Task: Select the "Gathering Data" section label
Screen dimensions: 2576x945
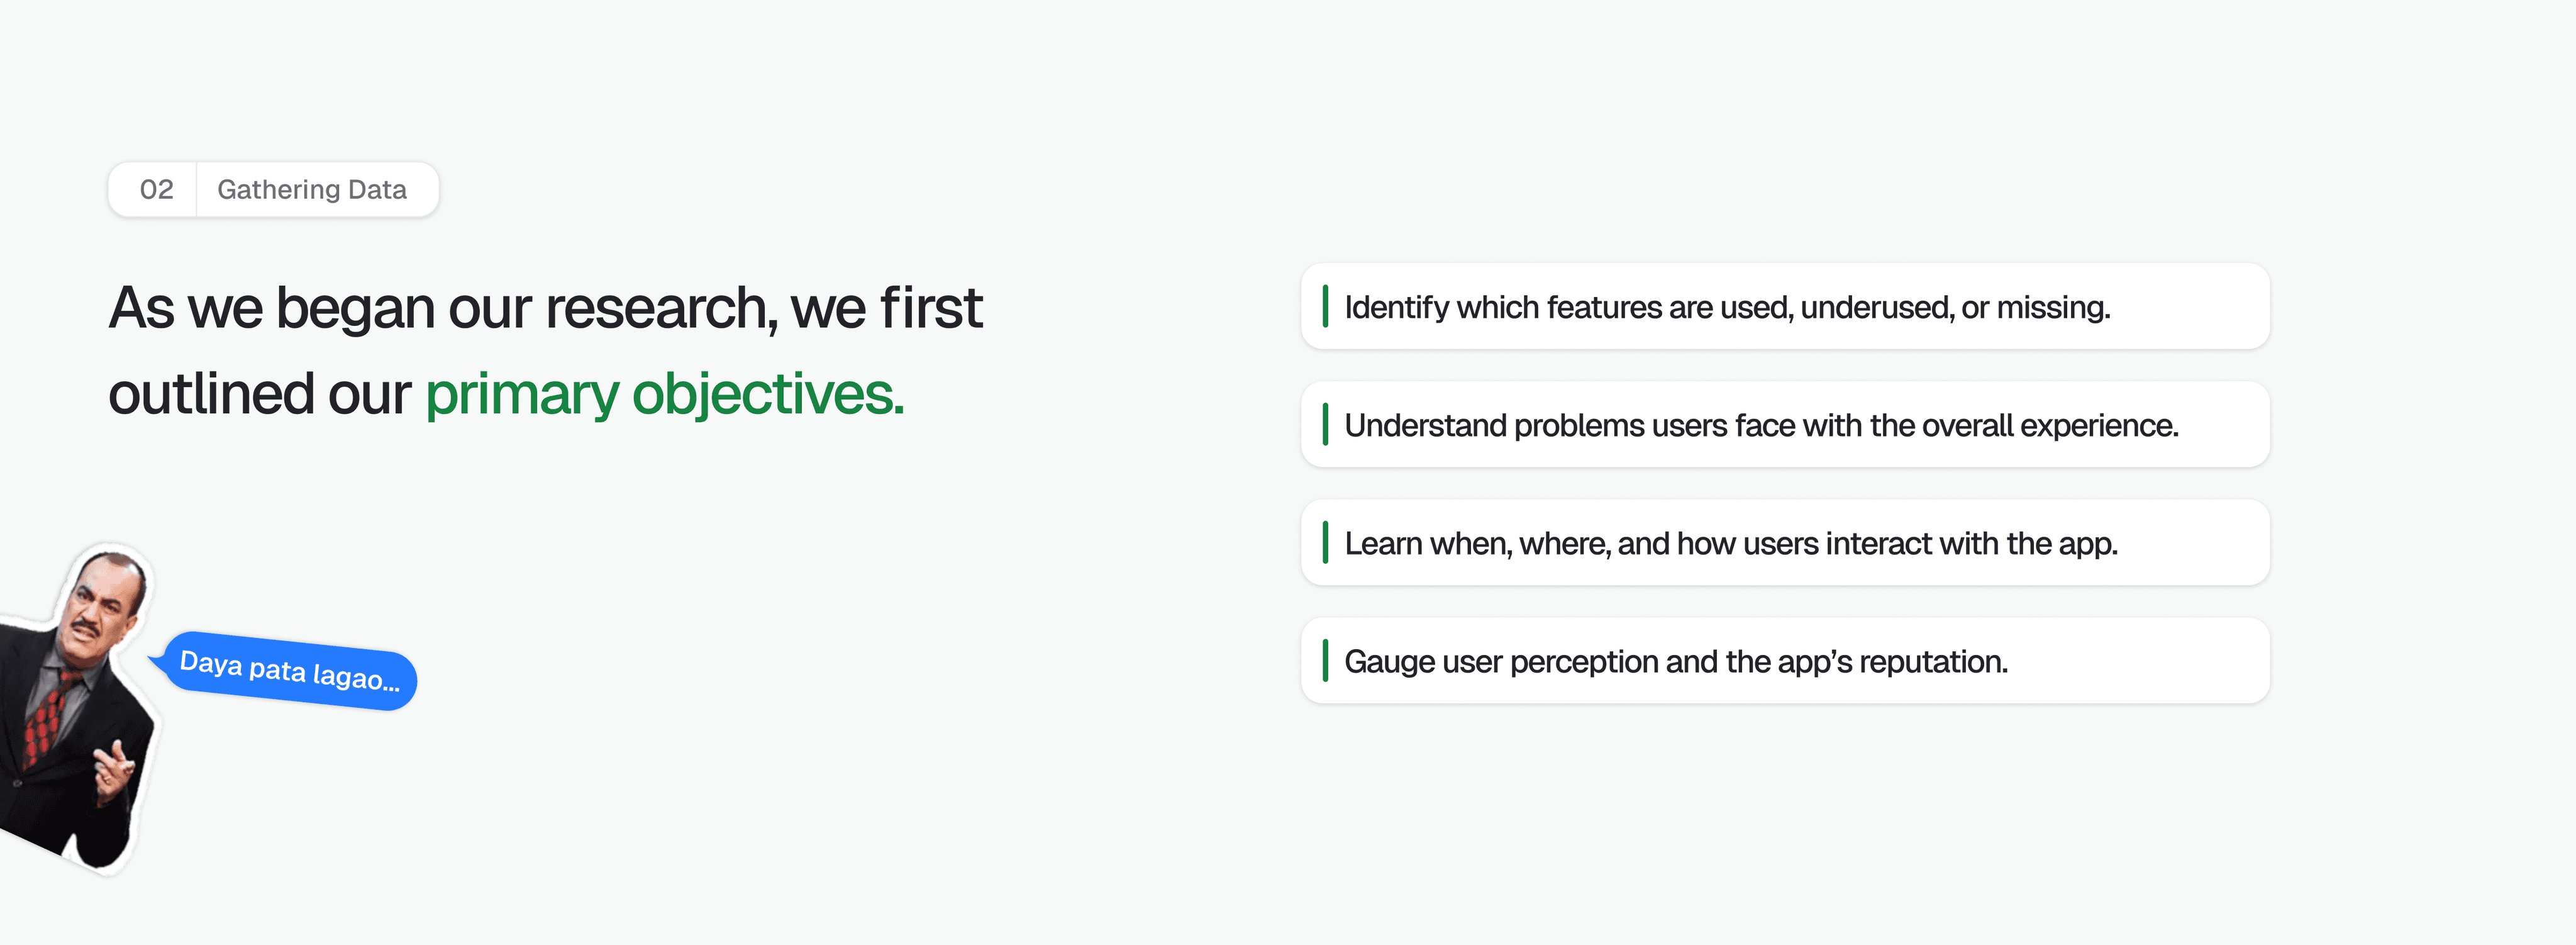Action: 312,189
